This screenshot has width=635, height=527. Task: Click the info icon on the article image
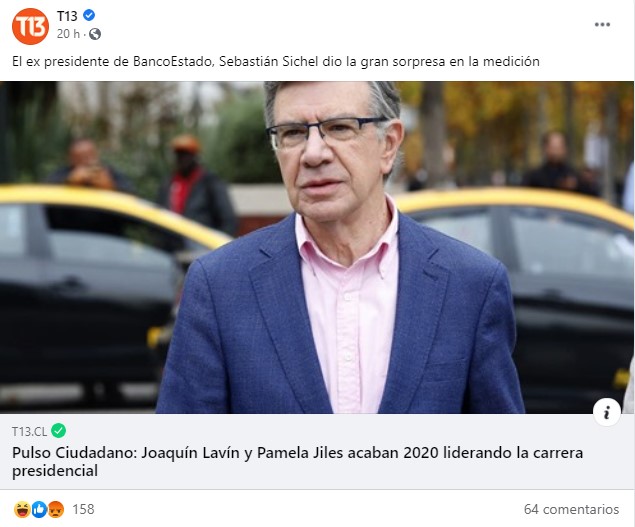click(607, 412)
